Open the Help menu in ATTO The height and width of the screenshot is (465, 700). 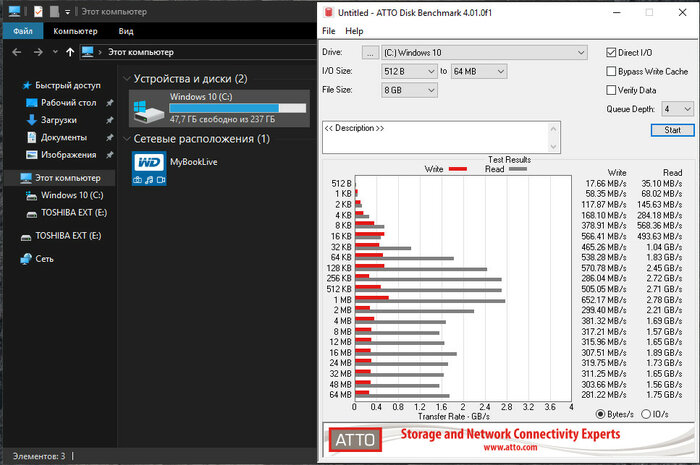[x=354, y=31]
